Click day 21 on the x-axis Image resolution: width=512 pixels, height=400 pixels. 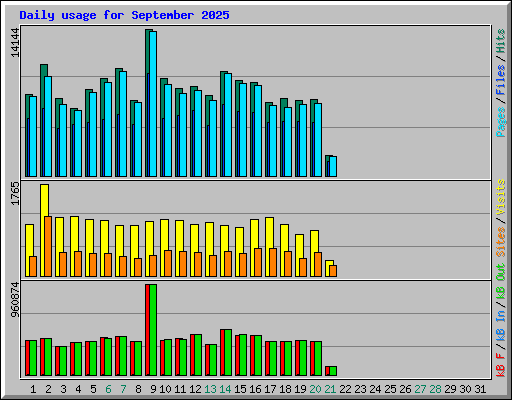(x=330, y=389)
